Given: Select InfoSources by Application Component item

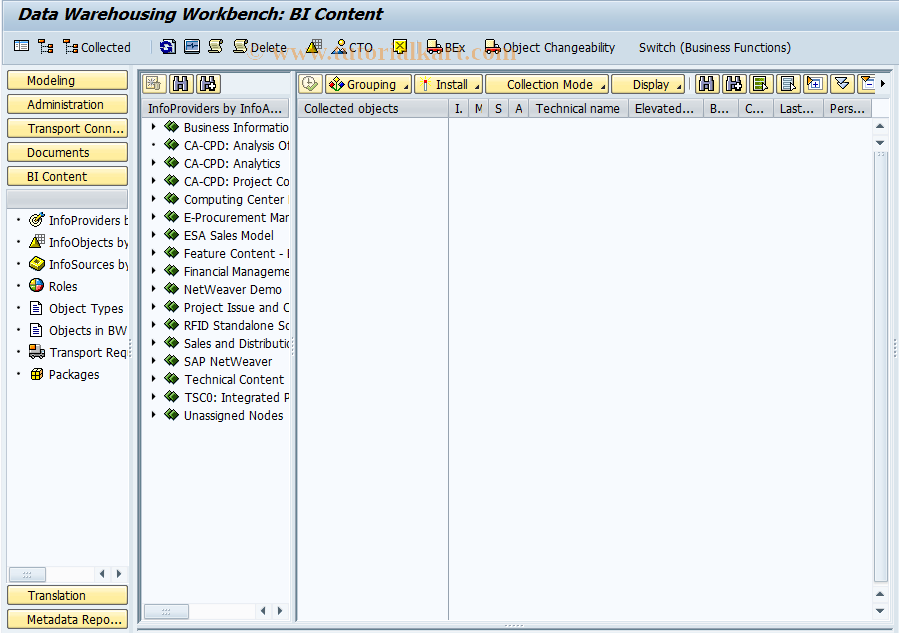Looking at the screenshot, I should point(79,264).
